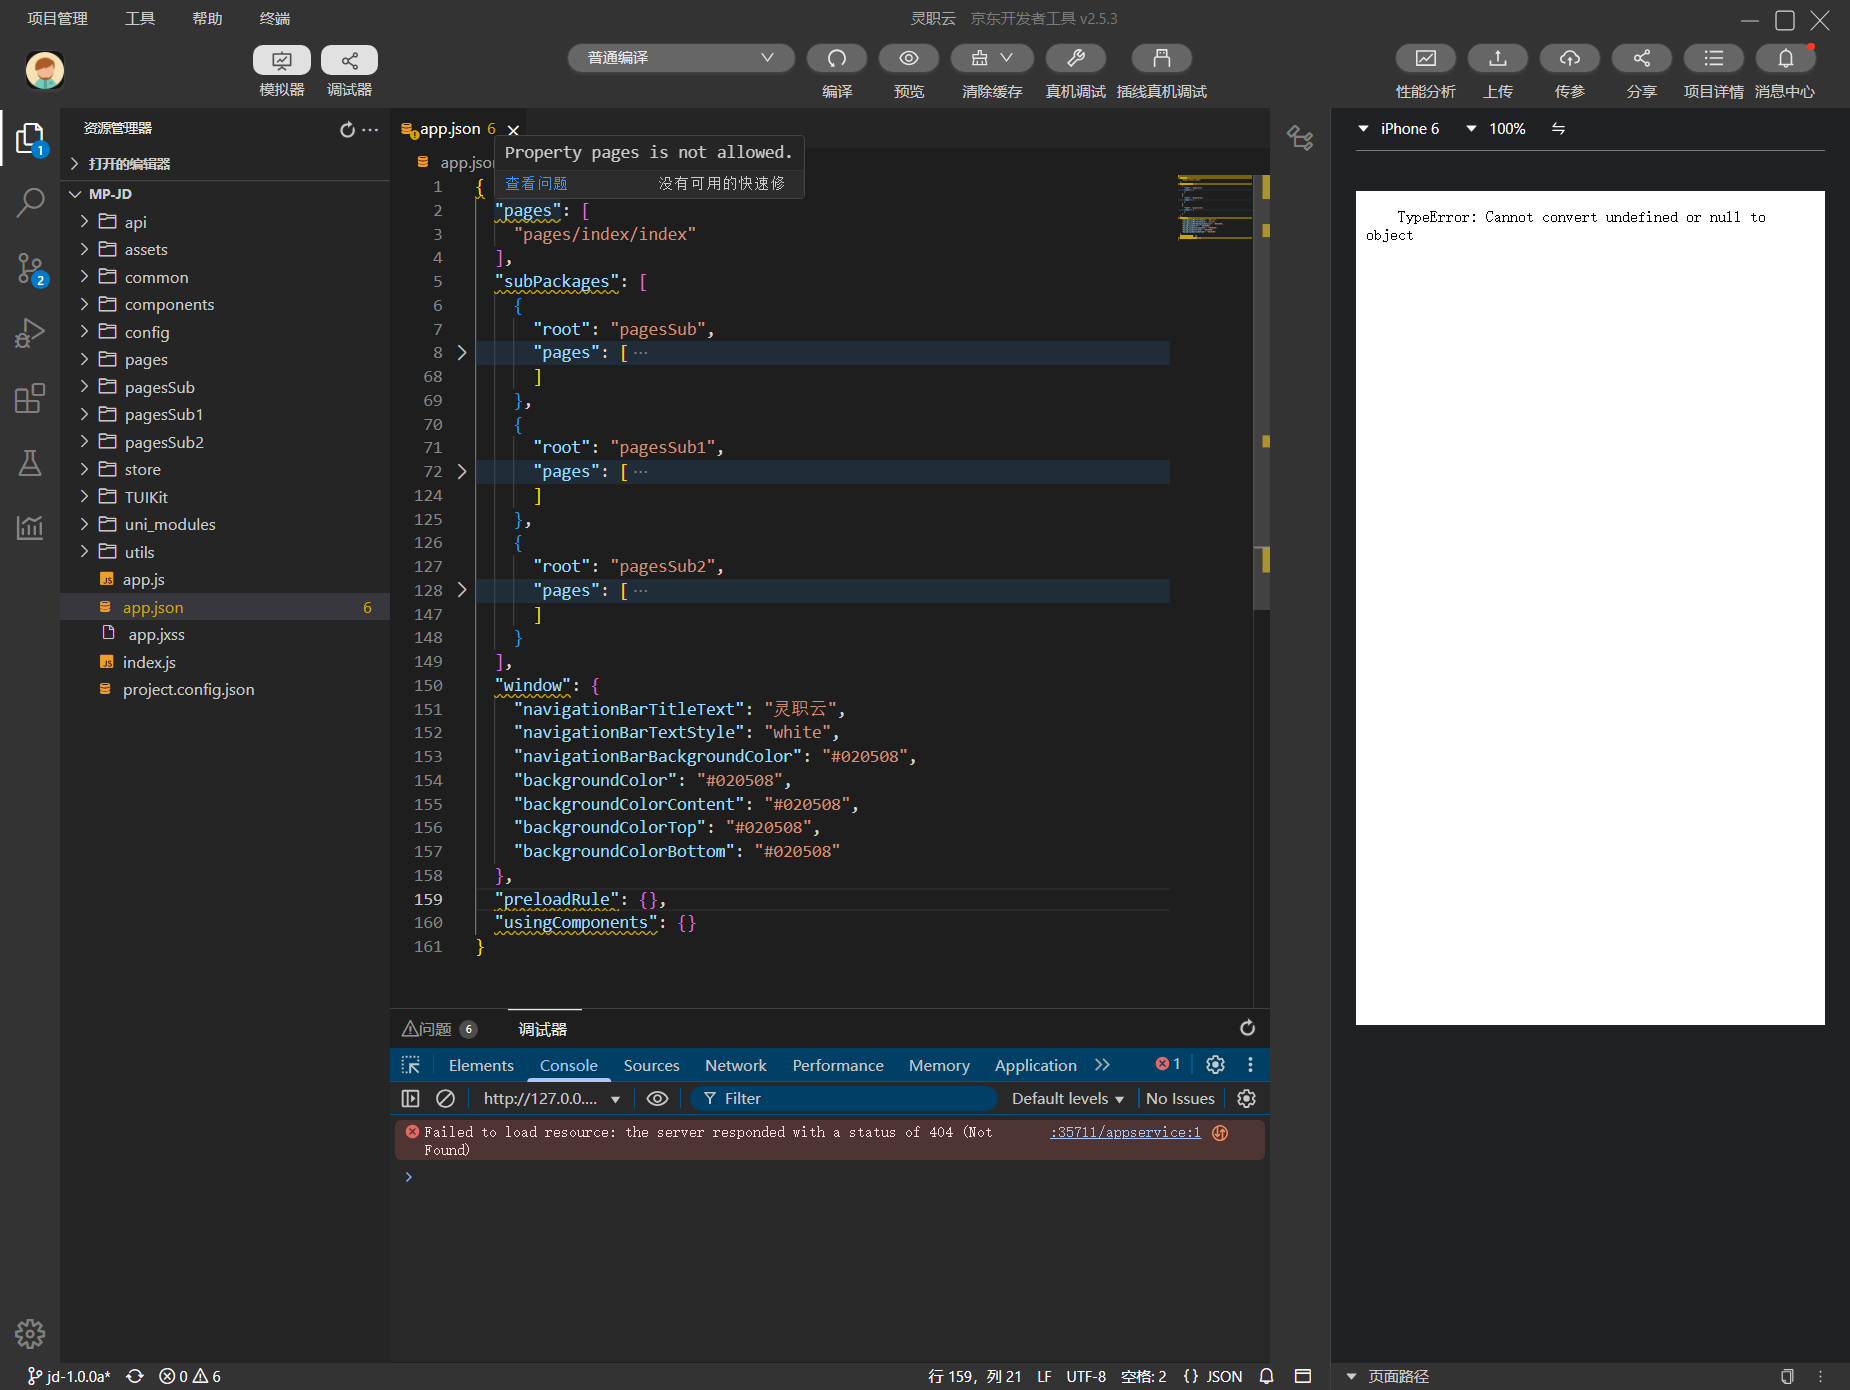The width and height of the screenshot is (1850, 1390).
Task: Open the 工具 menu
Action: click(140, 18)
